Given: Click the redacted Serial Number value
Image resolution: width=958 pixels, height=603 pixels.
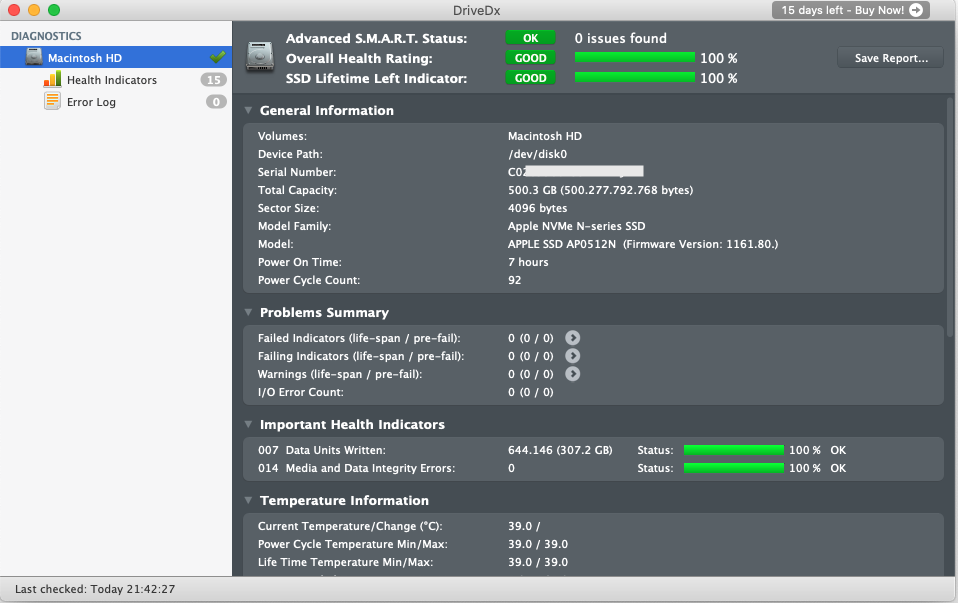Looking at the screenshot, I should tap(576, 172).
